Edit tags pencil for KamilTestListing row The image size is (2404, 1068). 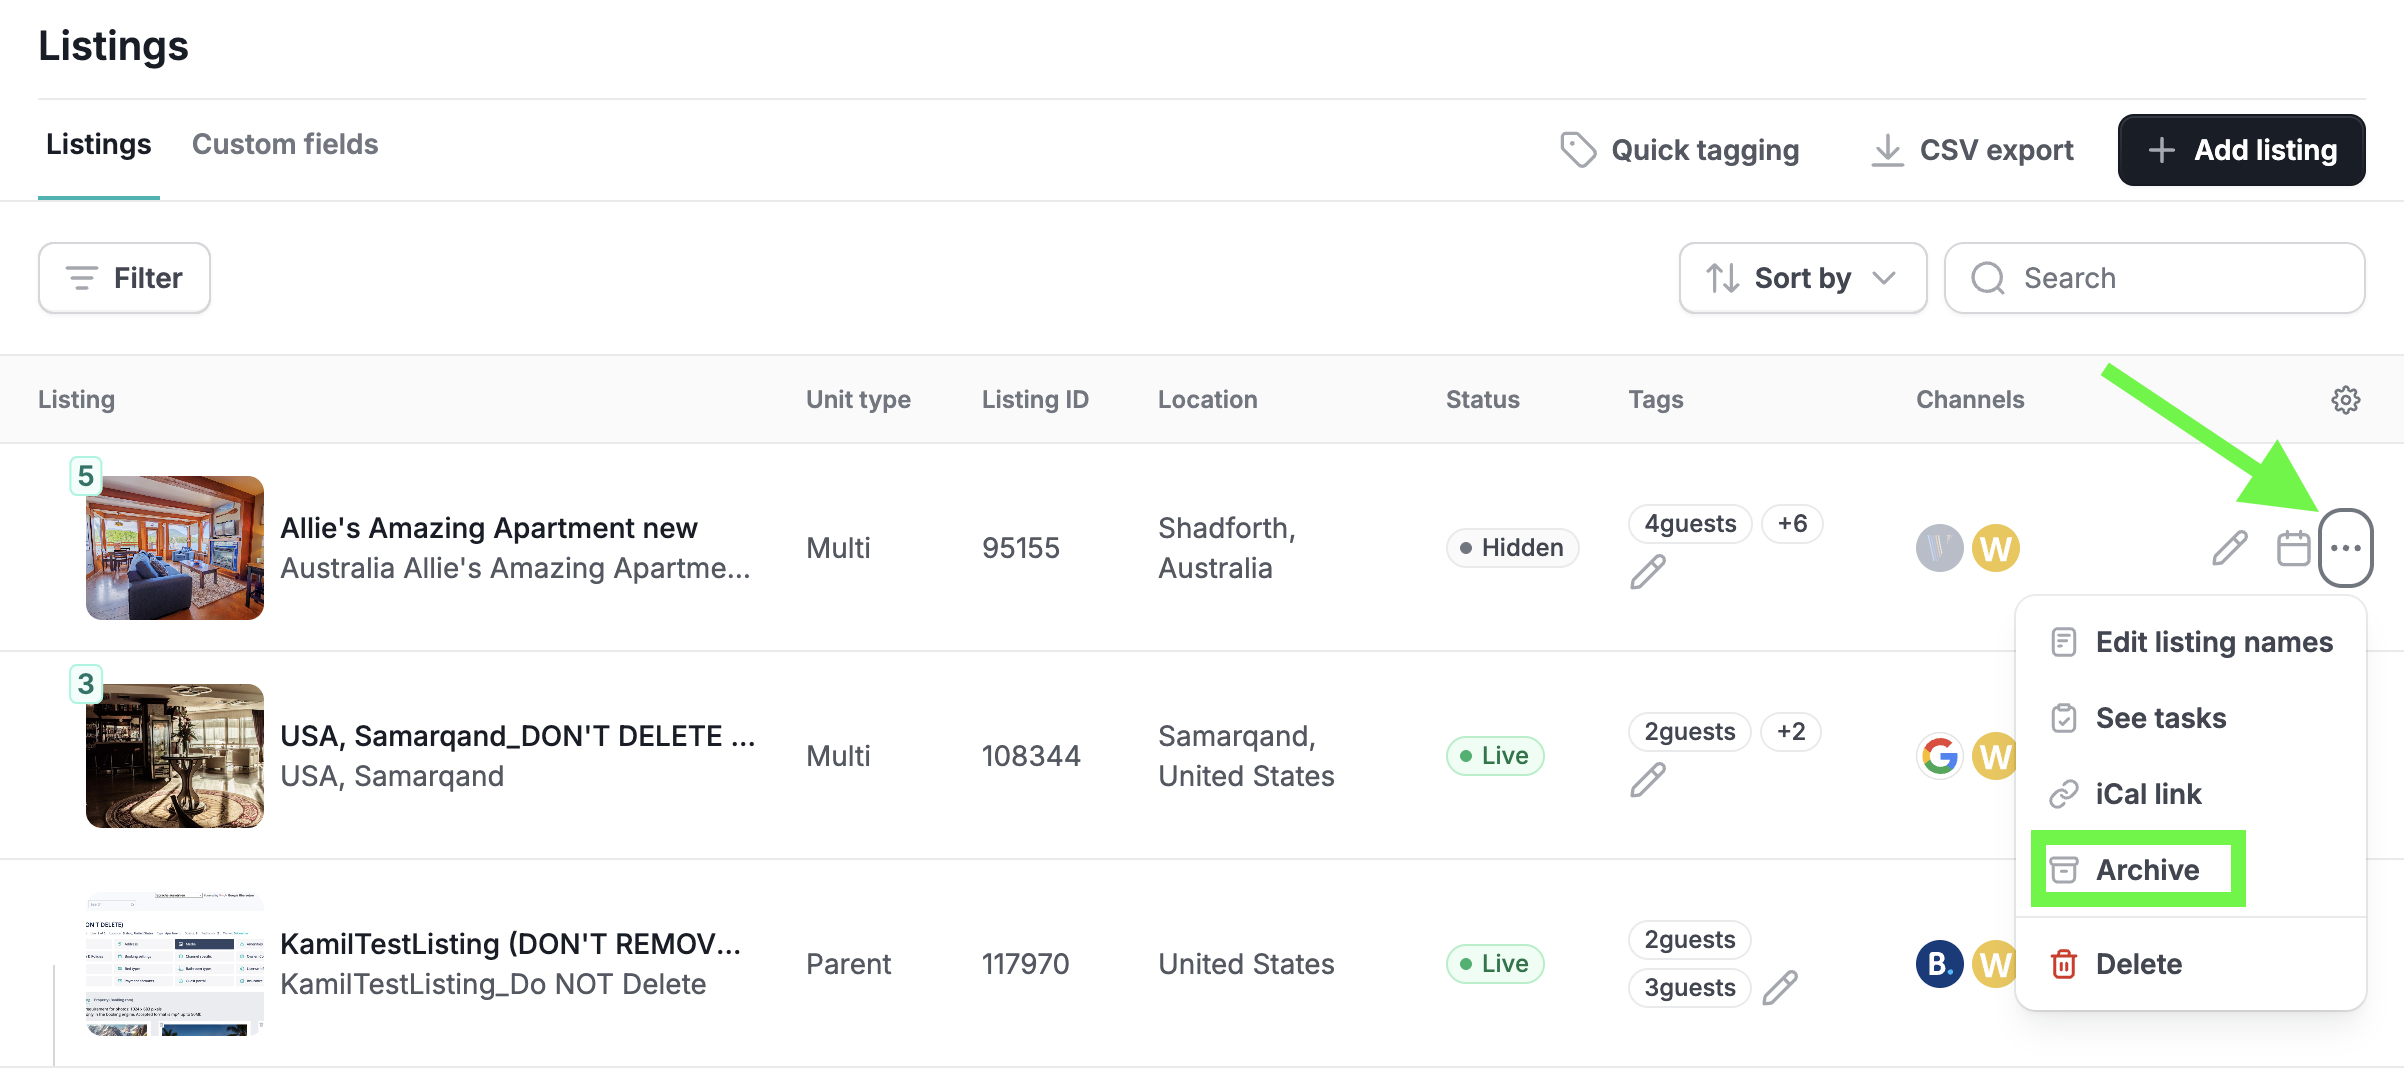click(1780, 988)
